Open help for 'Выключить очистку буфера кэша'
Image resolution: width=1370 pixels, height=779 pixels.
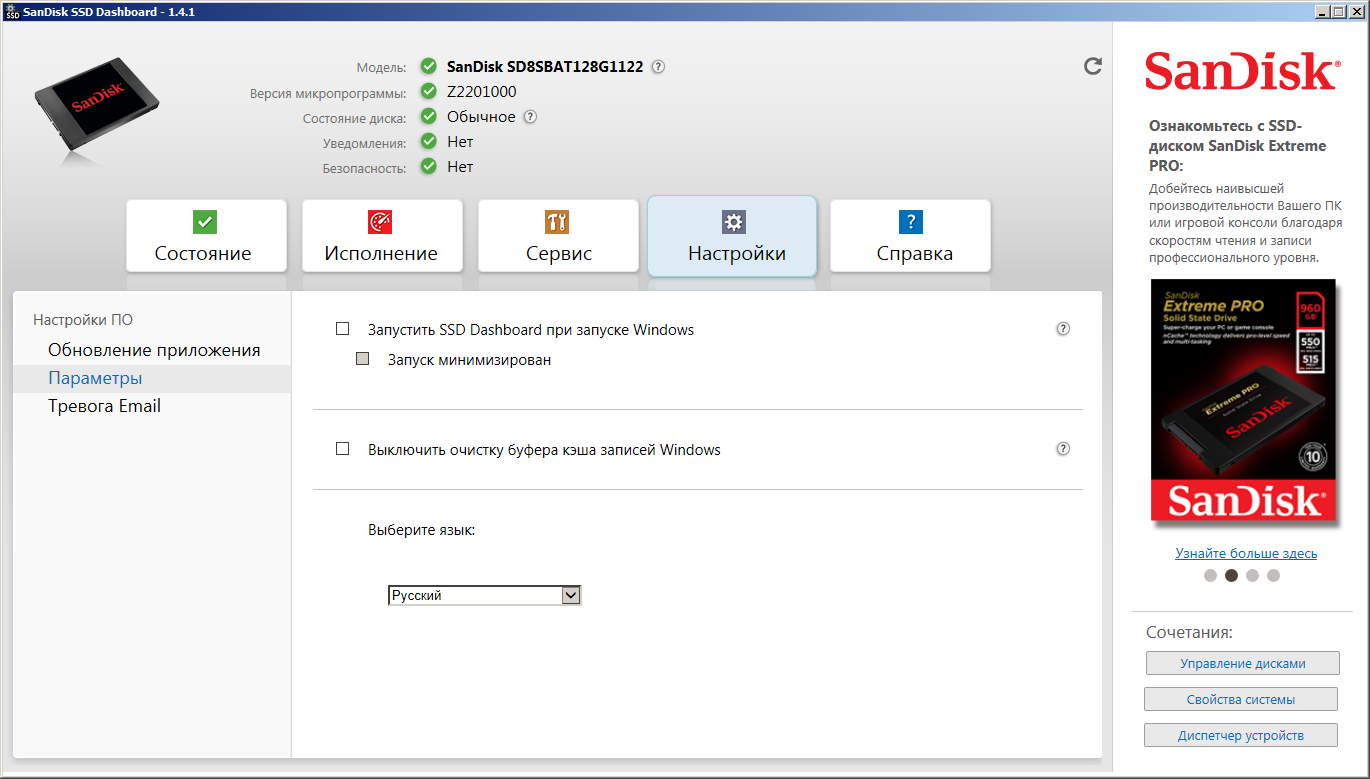(1063, 449)
